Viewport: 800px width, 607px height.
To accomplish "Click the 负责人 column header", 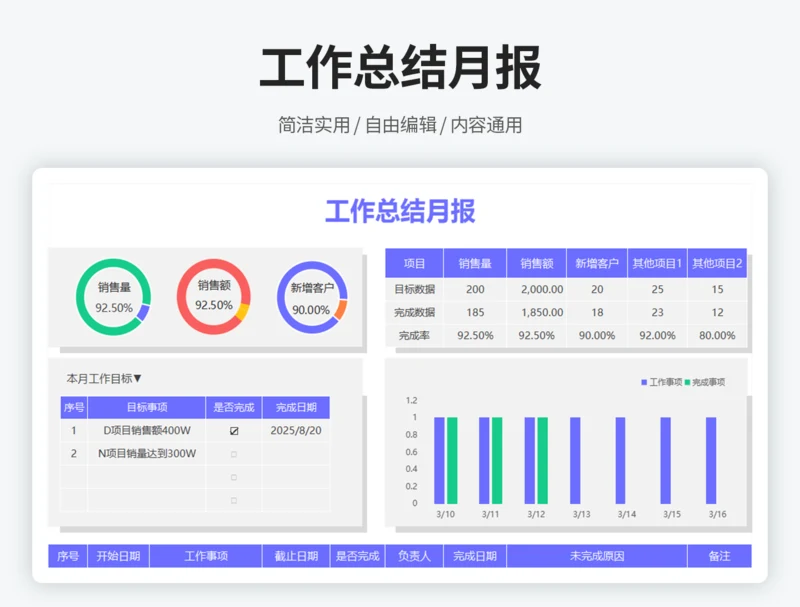I will coord(414,556).
